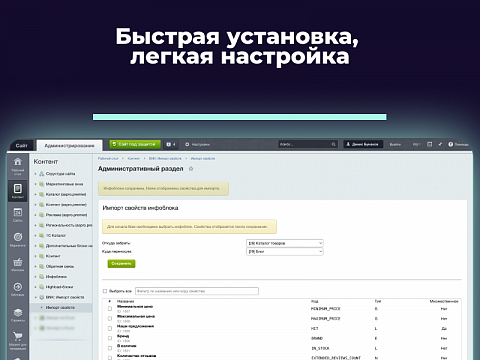Image resolution: width=480 pixels, height=360 pixels.
Task: Click the Рабочий стол breadcrumb link
Action: [108, 159]
